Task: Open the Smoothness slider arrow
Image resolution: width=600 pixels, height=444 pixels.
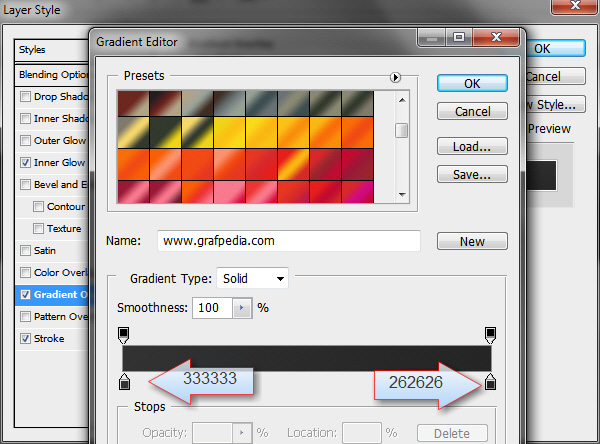Action: [x=242, y=308]
